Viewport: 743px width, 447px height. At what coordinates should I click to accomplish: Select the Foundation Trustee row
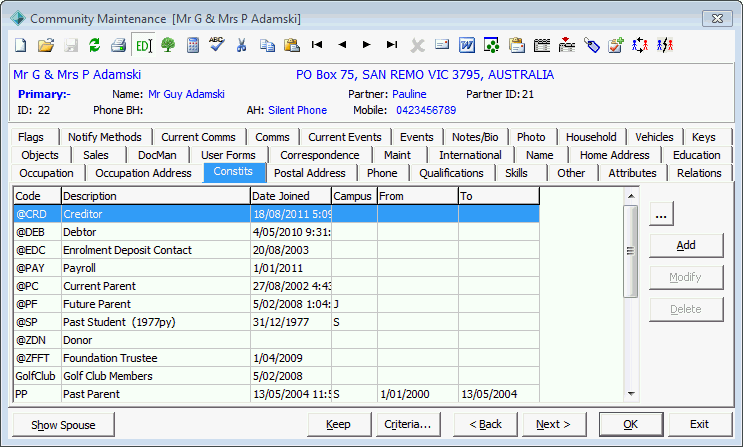[276, 358]
